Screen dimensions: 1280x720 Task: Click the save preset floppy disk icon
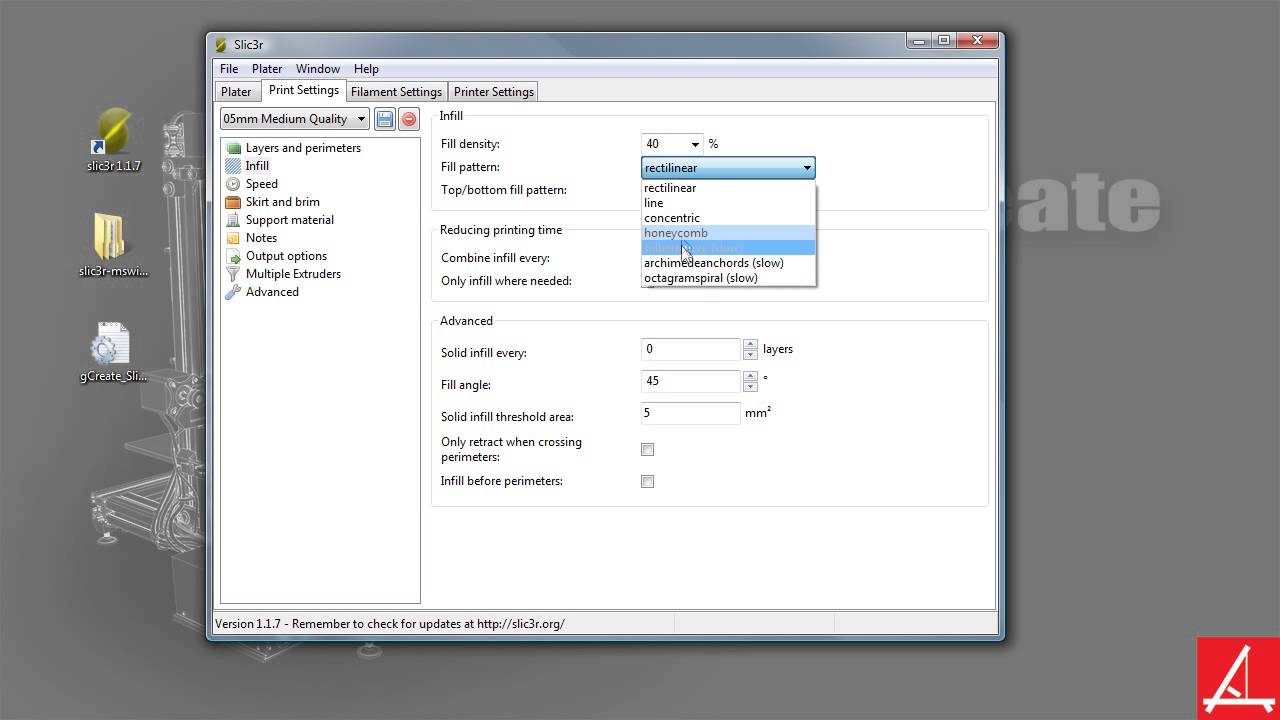[385, 119]
